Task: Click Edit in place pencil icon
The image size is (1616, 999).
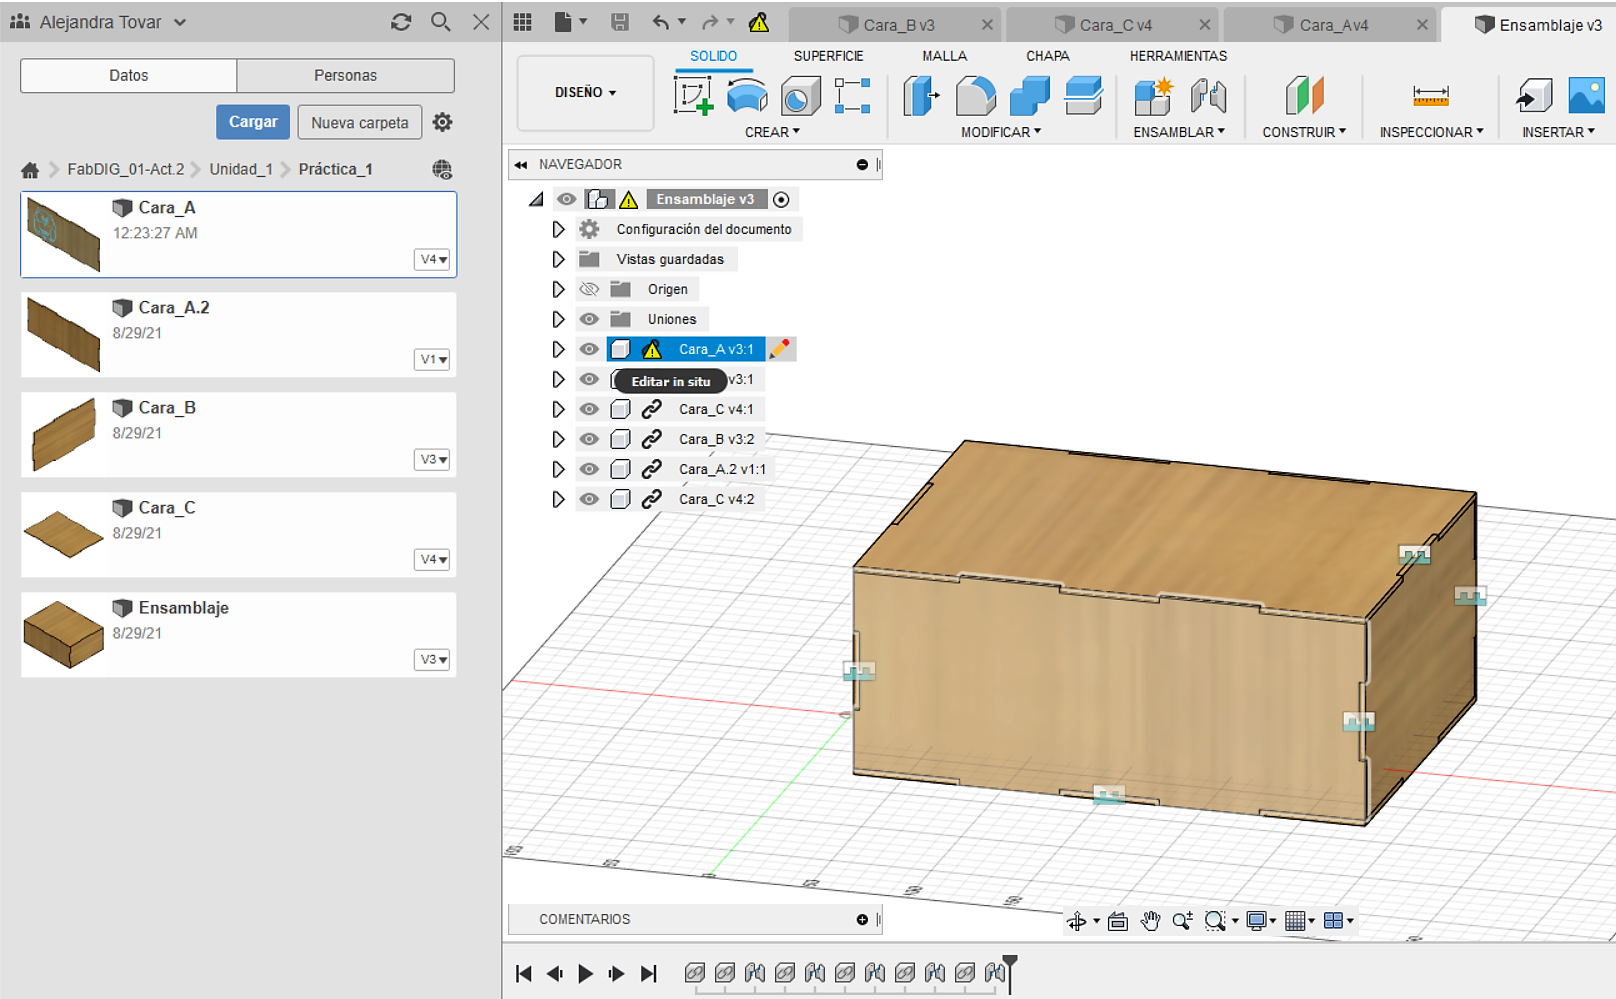Action: 780,349
